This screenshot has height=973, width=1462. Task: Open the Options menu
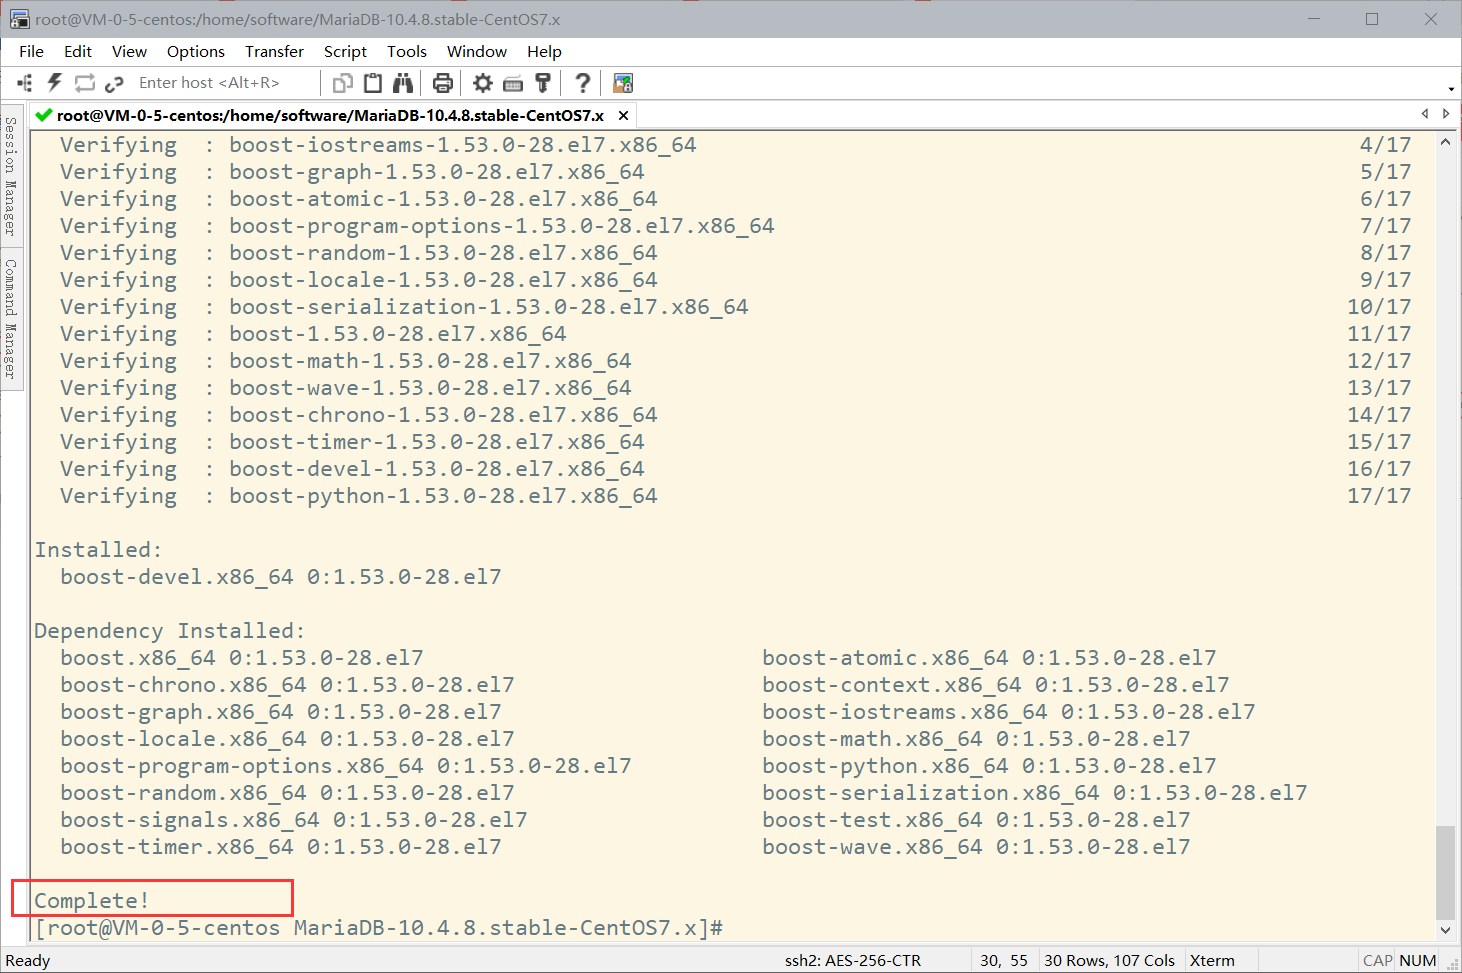pos(196,51)
